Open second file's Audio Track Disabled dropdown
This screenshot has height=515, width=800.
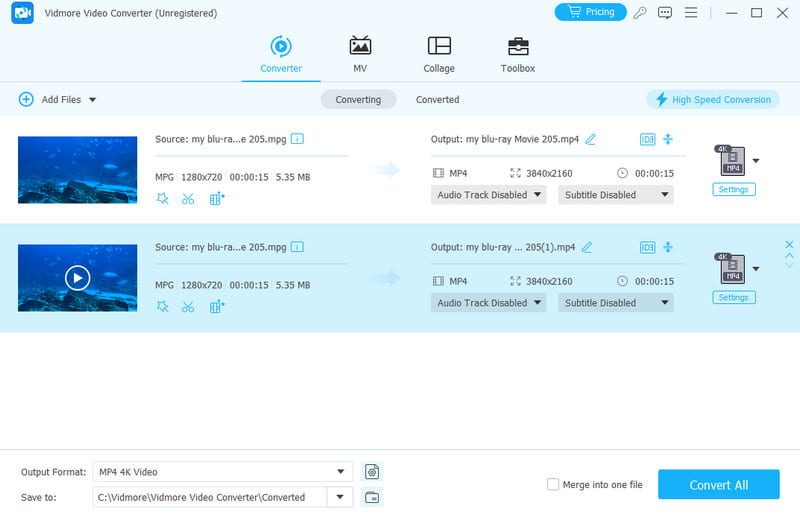pos(488,303)
